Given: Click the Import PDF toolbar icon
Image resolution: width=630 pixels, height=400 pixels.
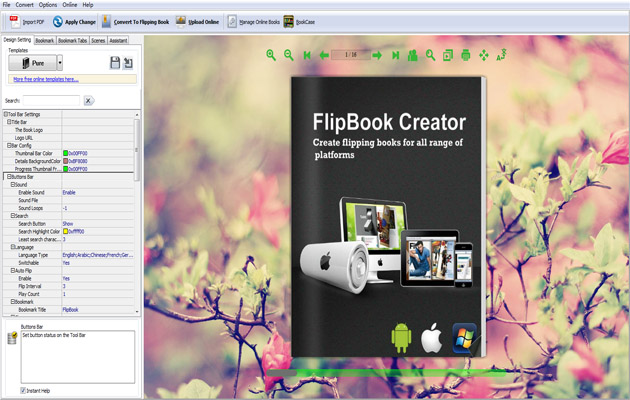Looking at the screenshot, I should coord(15,22).
